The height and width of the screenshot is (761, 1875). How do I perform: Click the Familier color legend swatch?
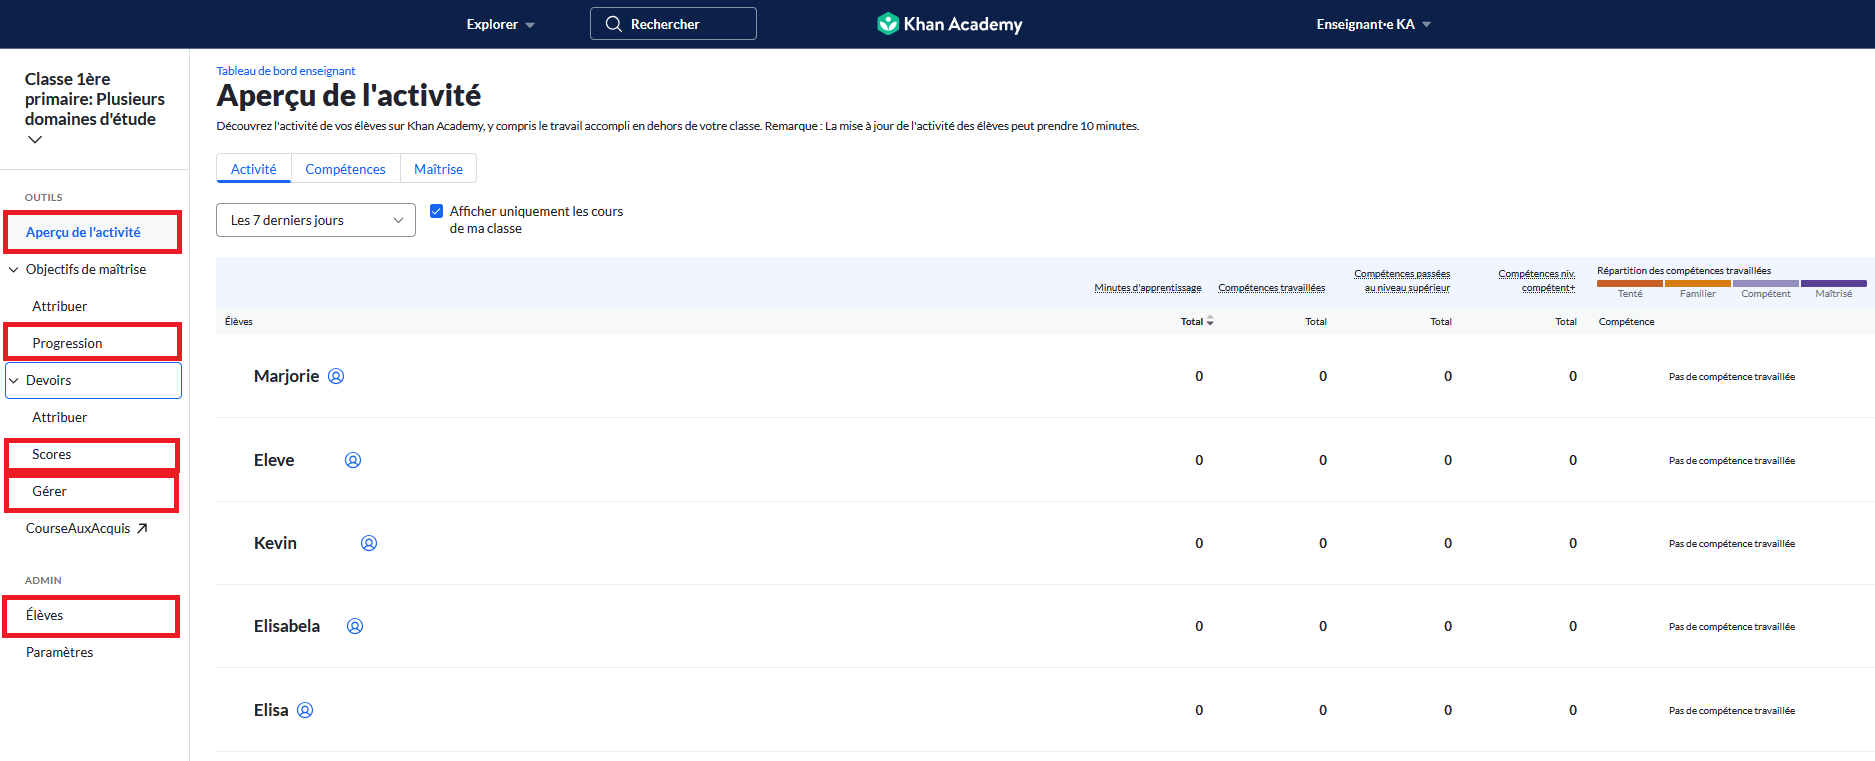pyautogui.click(x=1698, y=284)
